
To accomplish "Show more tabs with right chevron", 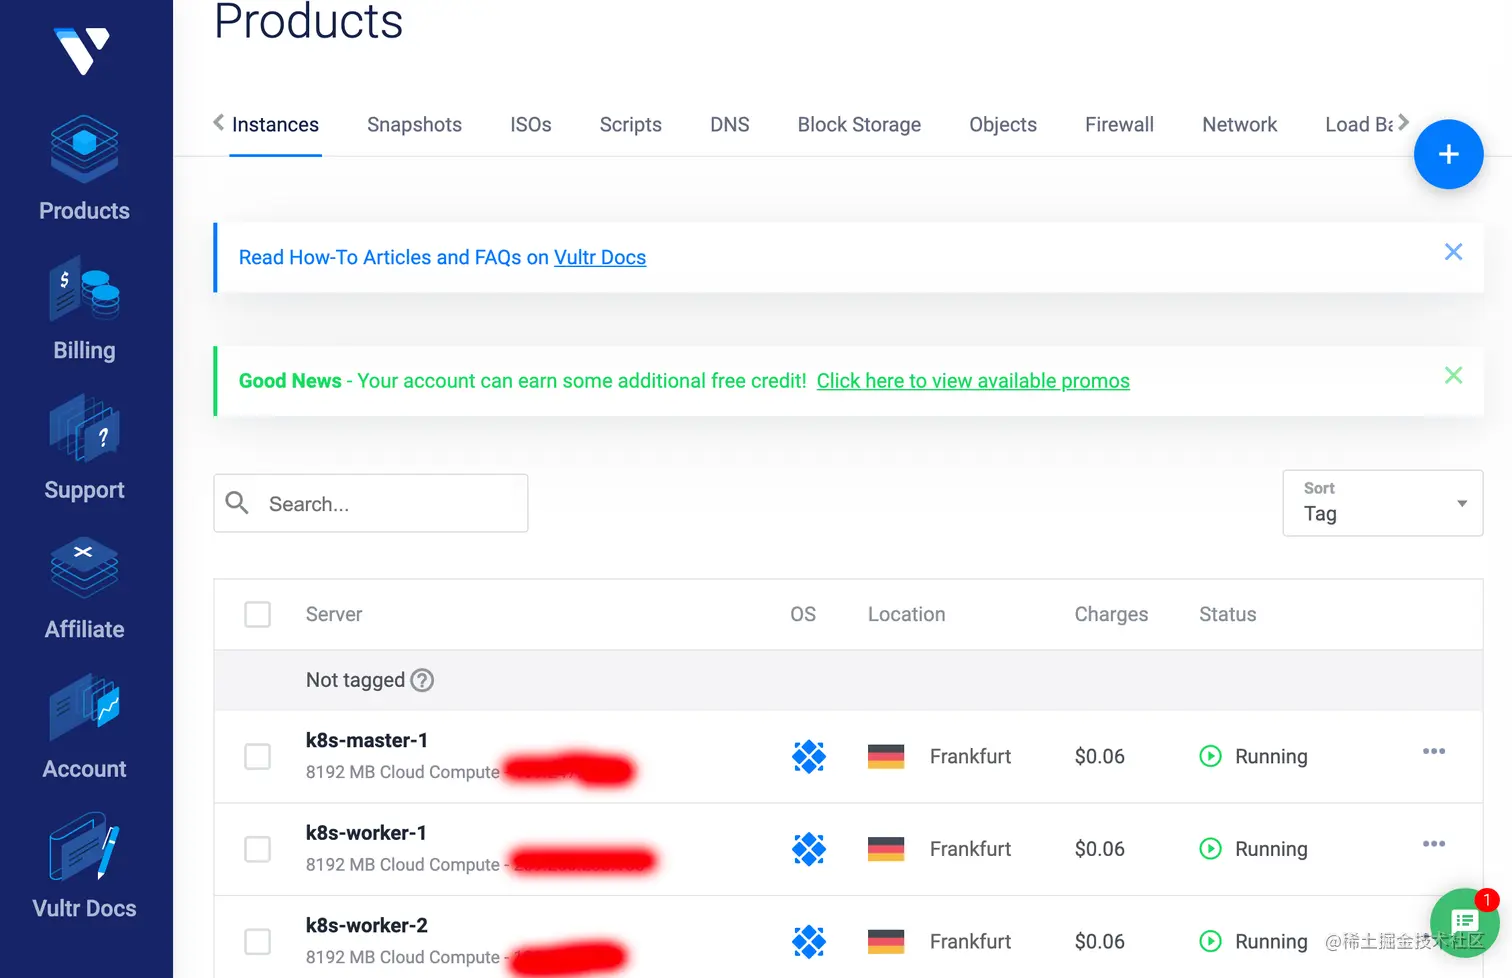I will point(1403,122).
